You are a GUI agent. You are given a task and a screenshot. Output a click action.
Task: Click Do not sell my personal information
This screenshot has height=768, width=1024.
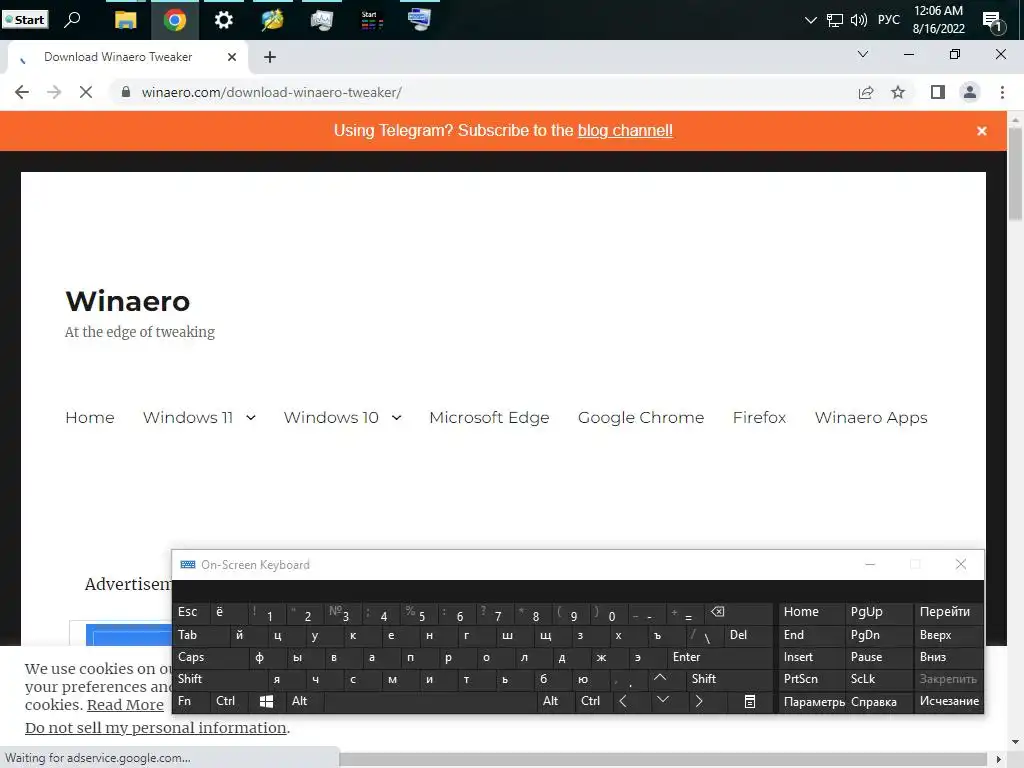point(155,728)
